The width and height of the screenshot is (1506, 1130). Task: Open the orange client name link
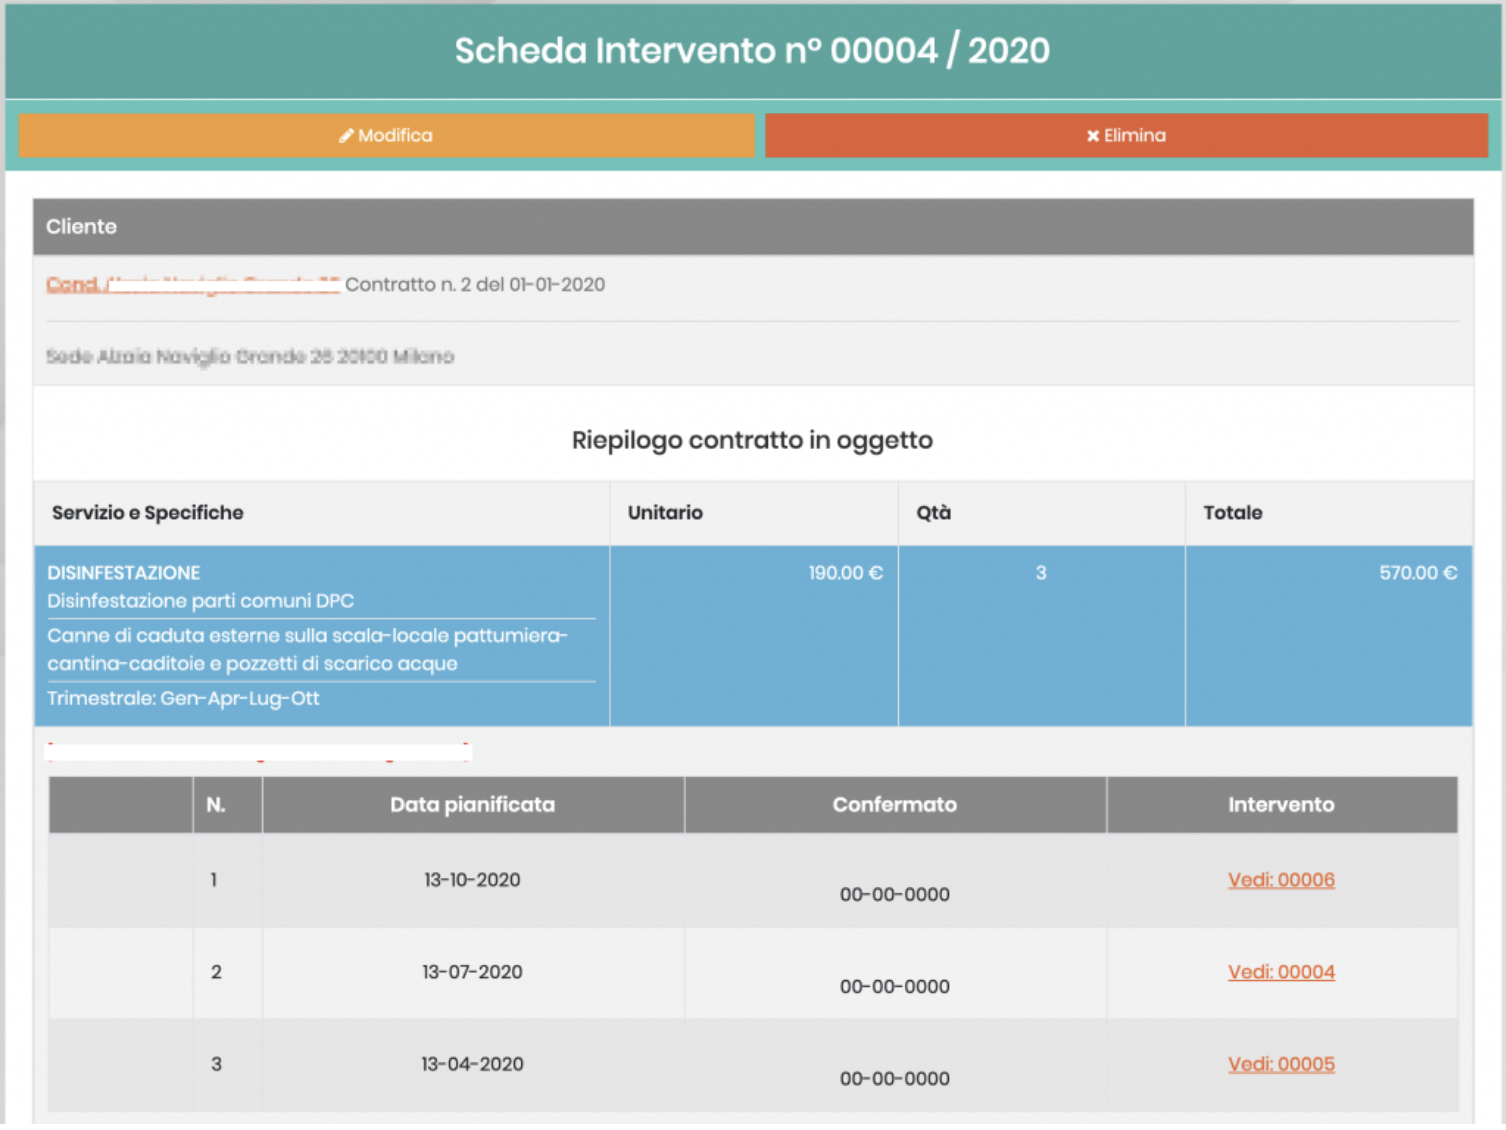point(192,285)
